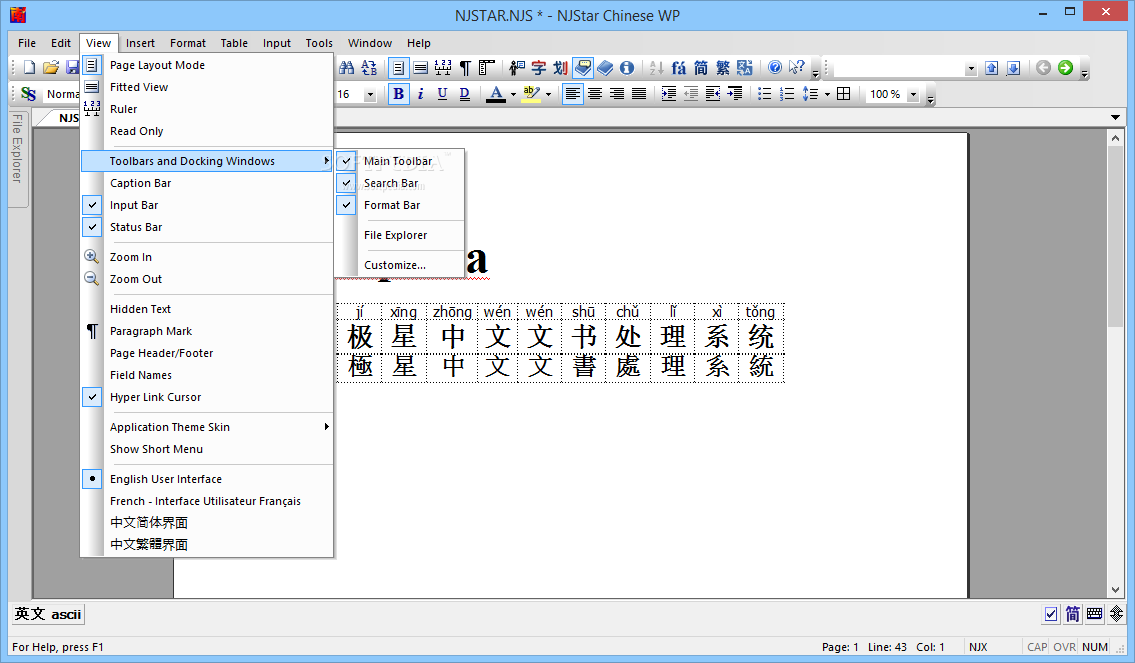Justify text using toolbar icon
The height and width of the screenshot is (663, 1135).
pos(638,94)
